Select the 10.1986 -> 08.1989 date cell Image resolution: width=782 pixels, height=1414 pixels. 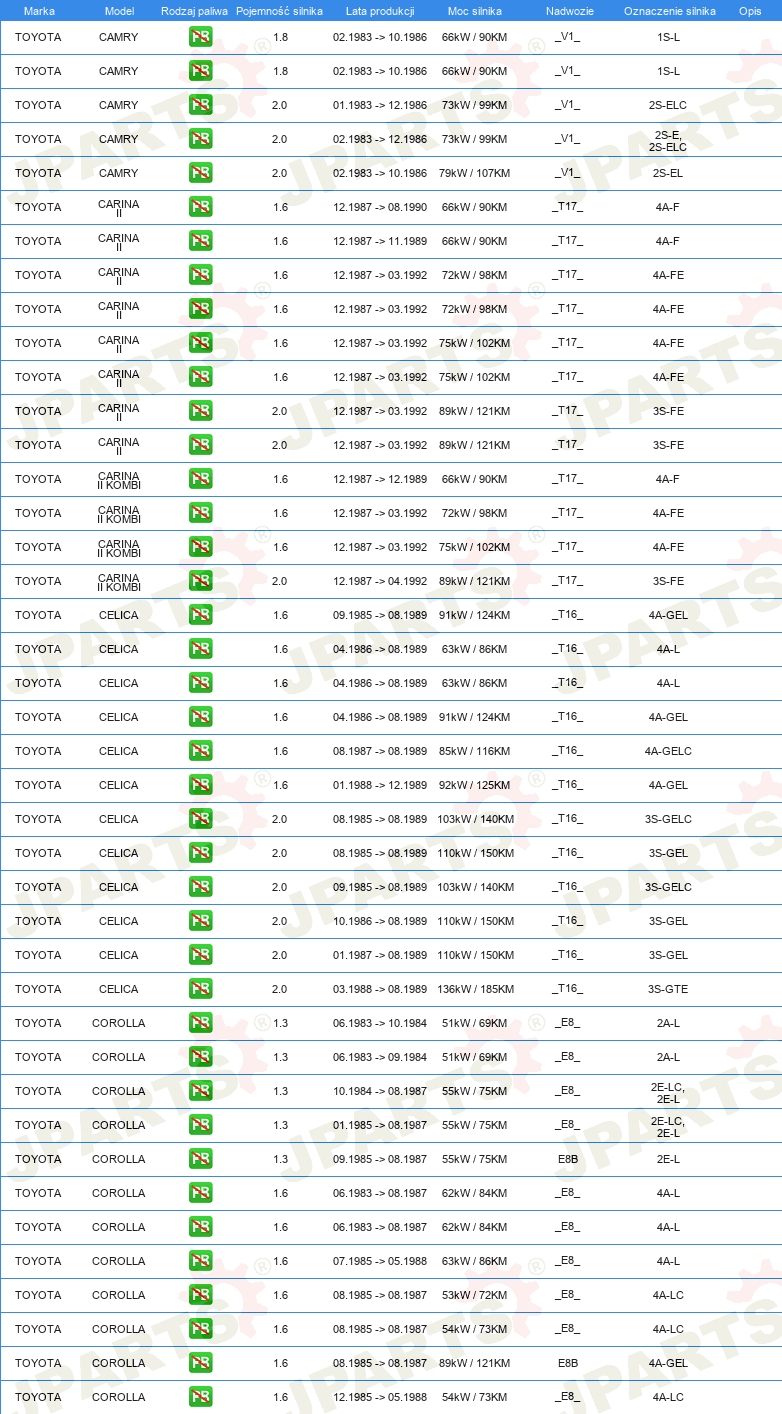[380, 921]
